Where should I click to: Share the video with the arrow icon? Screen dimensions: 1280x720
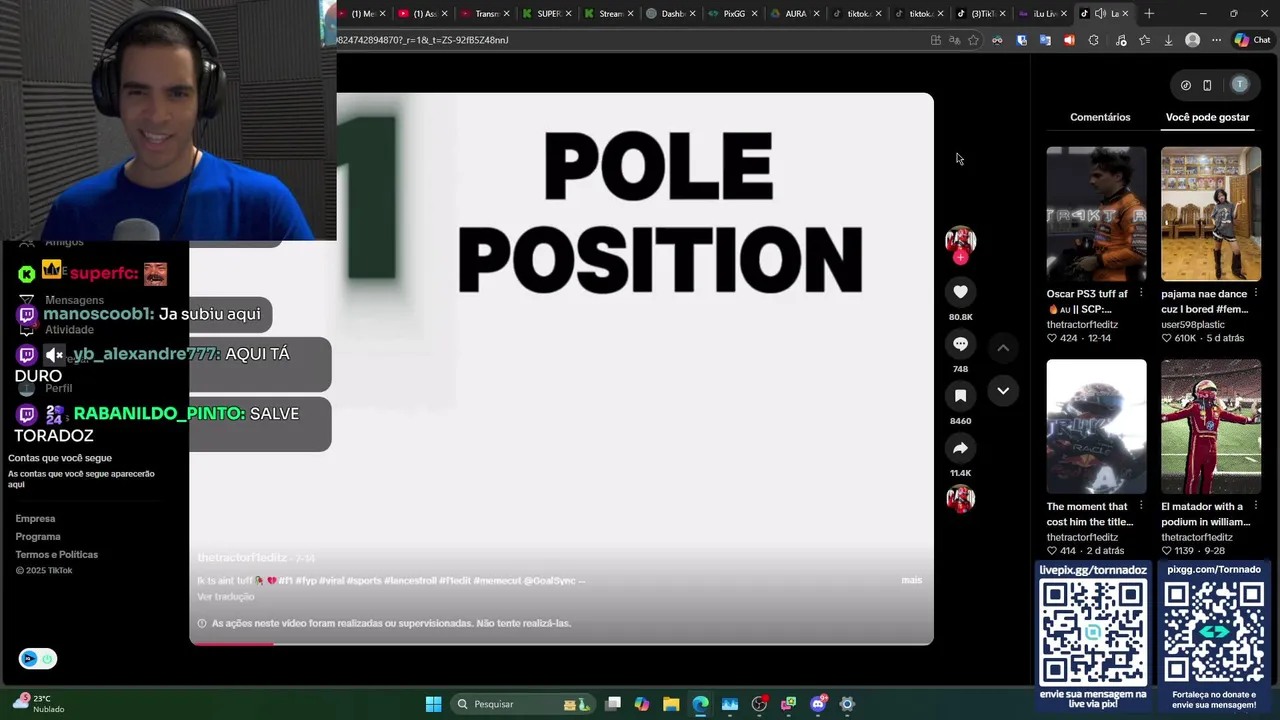click(960, 448)
